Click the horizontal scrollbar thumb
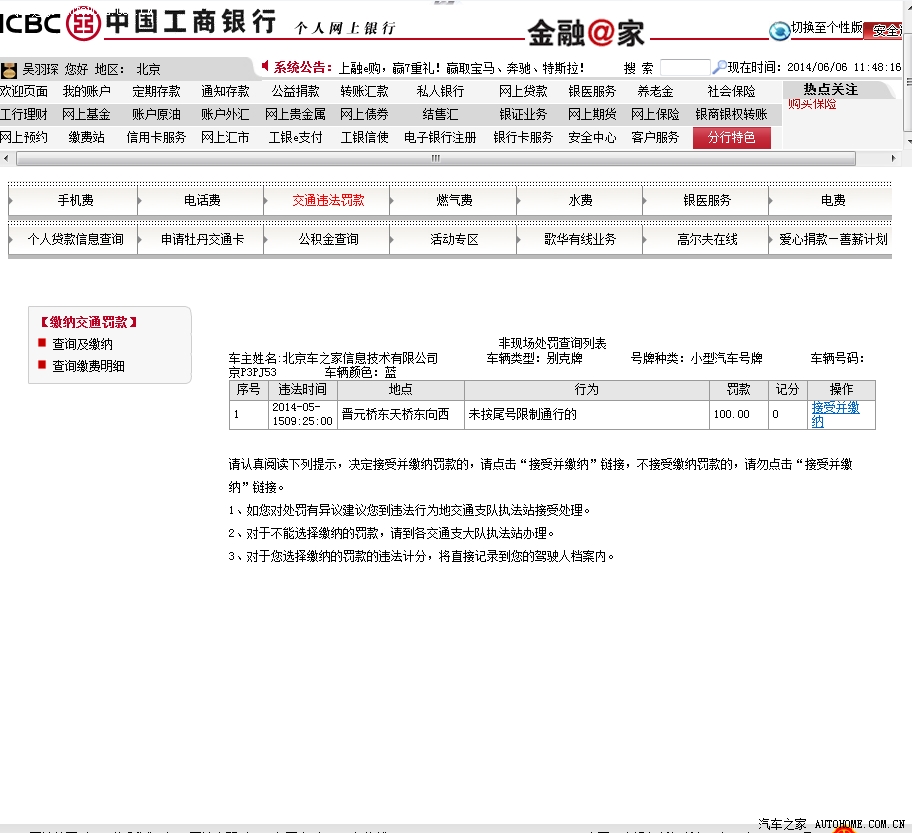Viewport: 912px width, 833px height. (x=436, y=158)
